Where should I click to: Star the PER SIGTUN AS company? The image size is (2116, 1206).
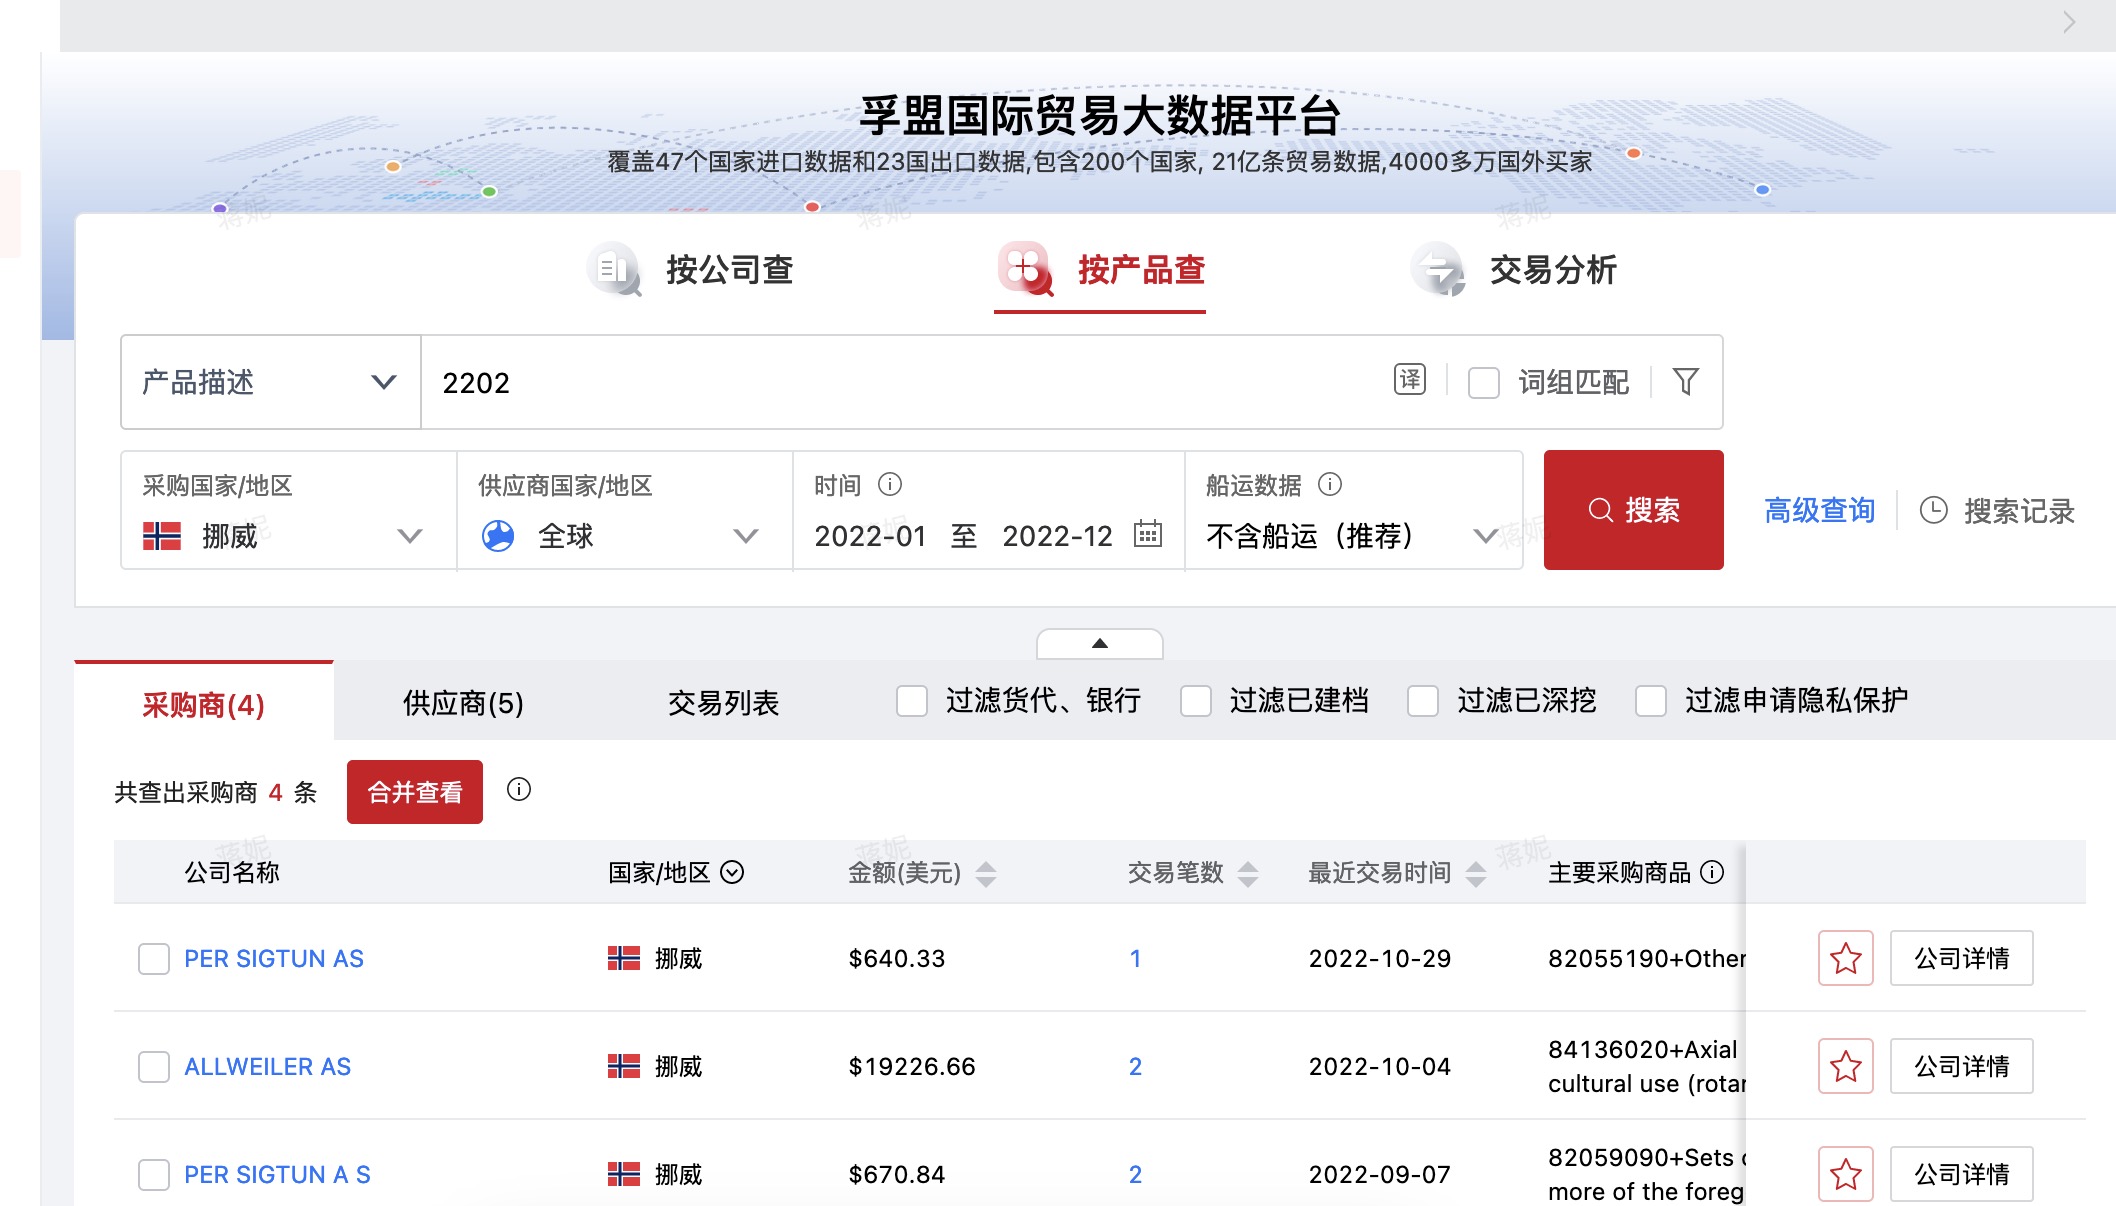[x=1845, y=958]
